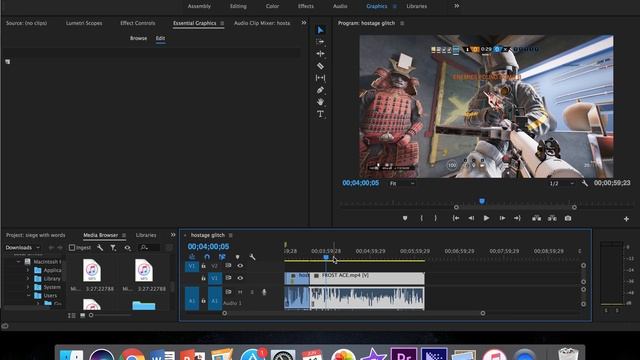Select Browse in Essential Graphics
The height and width of the screenshot is (360, 640).
click(138, 38)
